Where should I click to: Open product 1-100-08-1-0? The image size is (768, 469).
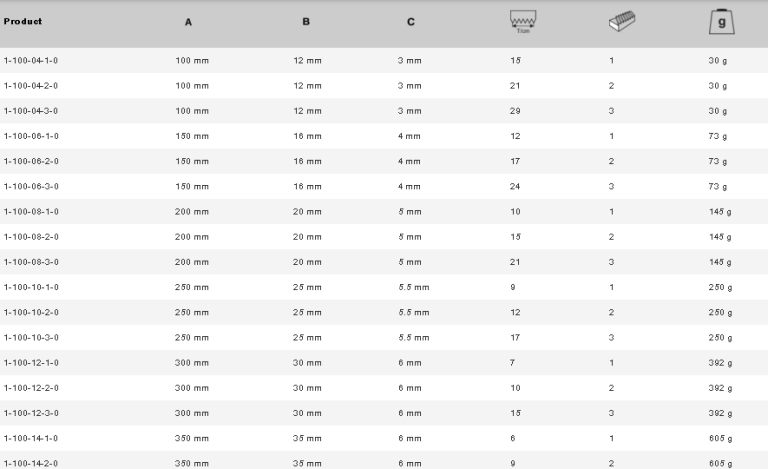(x=38, y=212)
